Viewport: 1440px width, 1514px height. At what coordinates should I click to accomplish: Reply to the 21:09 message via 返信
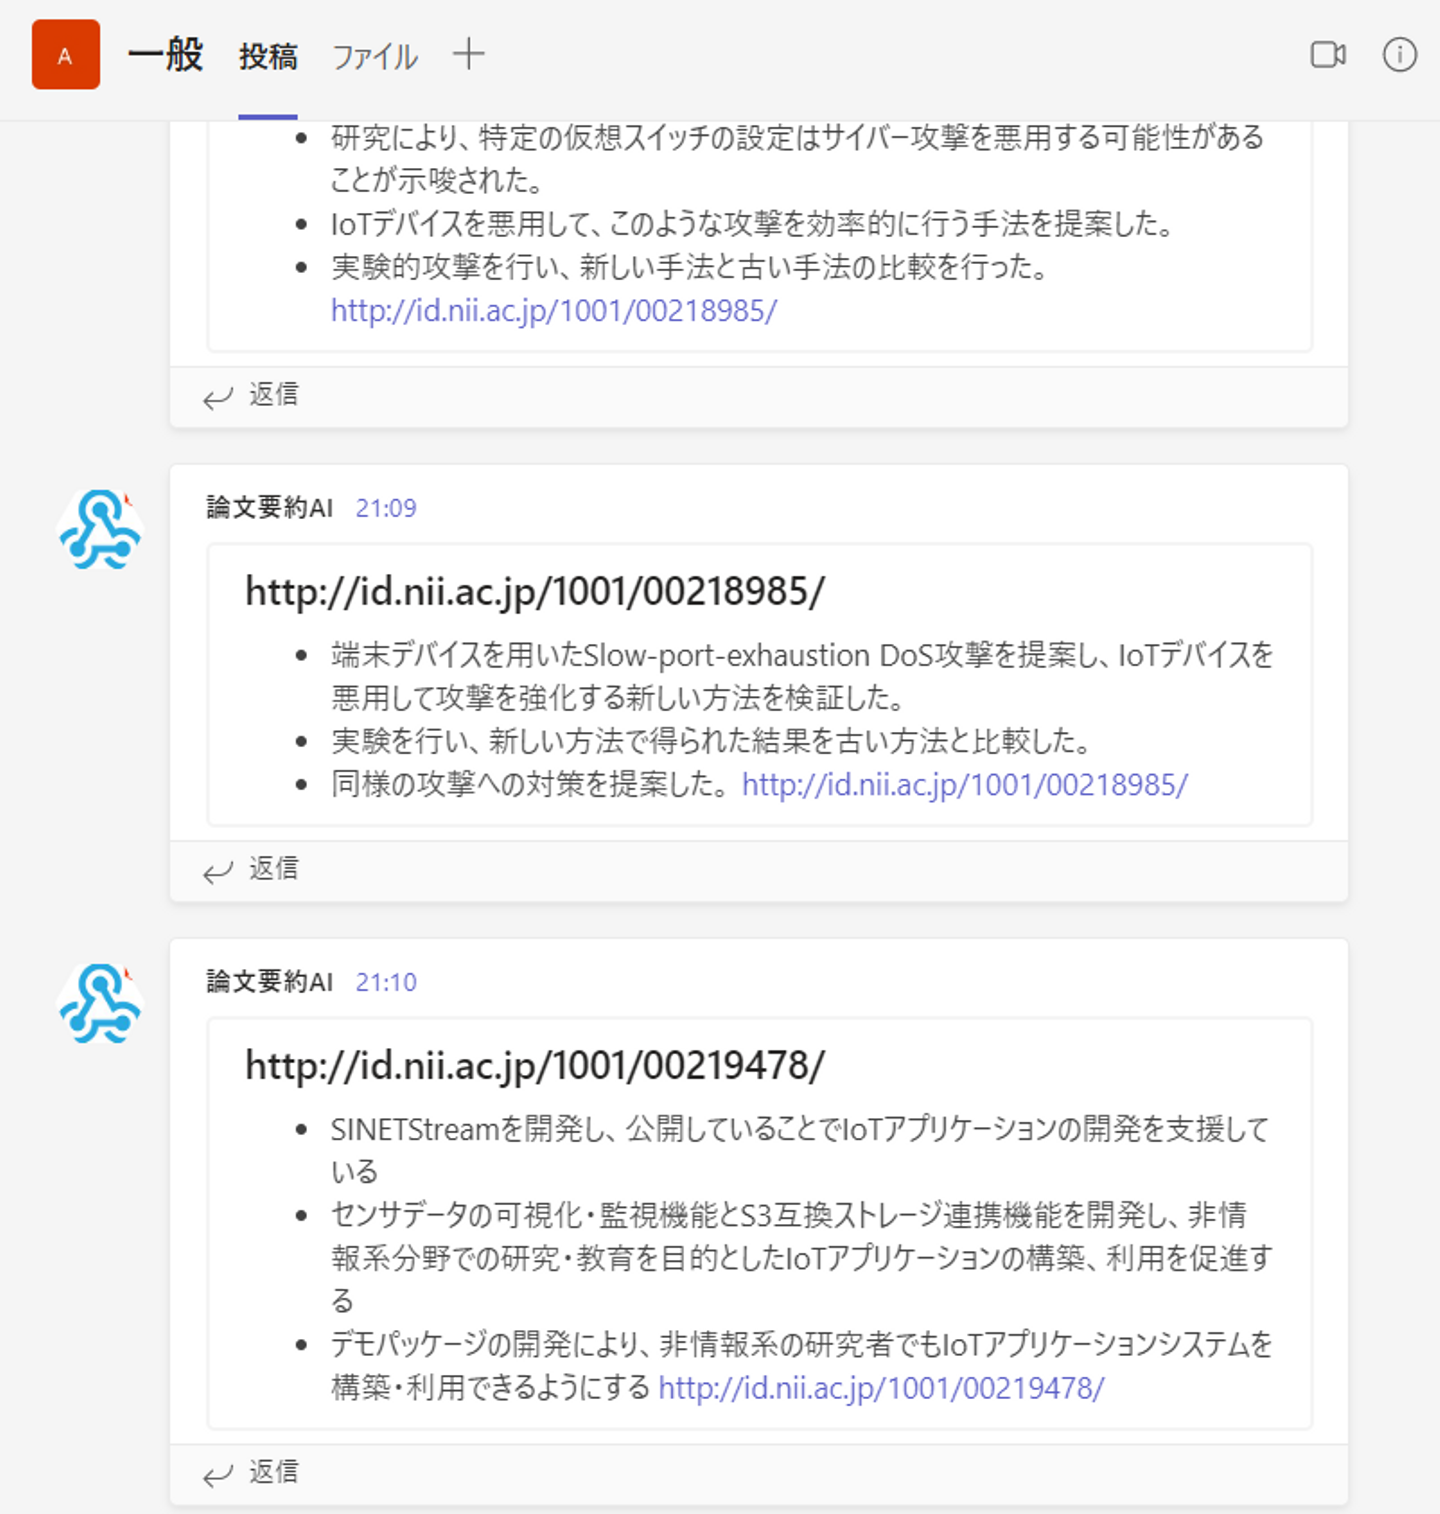[251, 869]
